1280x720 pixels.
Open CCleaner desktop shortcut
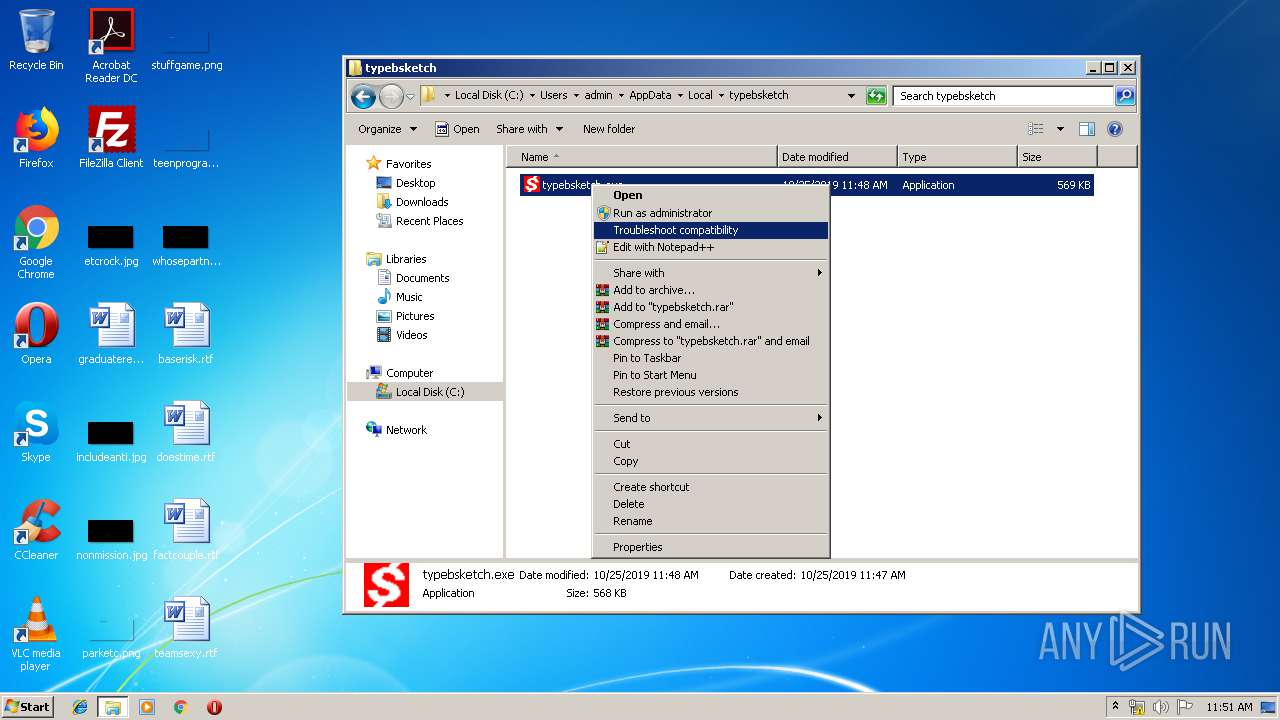pos(36,530)
